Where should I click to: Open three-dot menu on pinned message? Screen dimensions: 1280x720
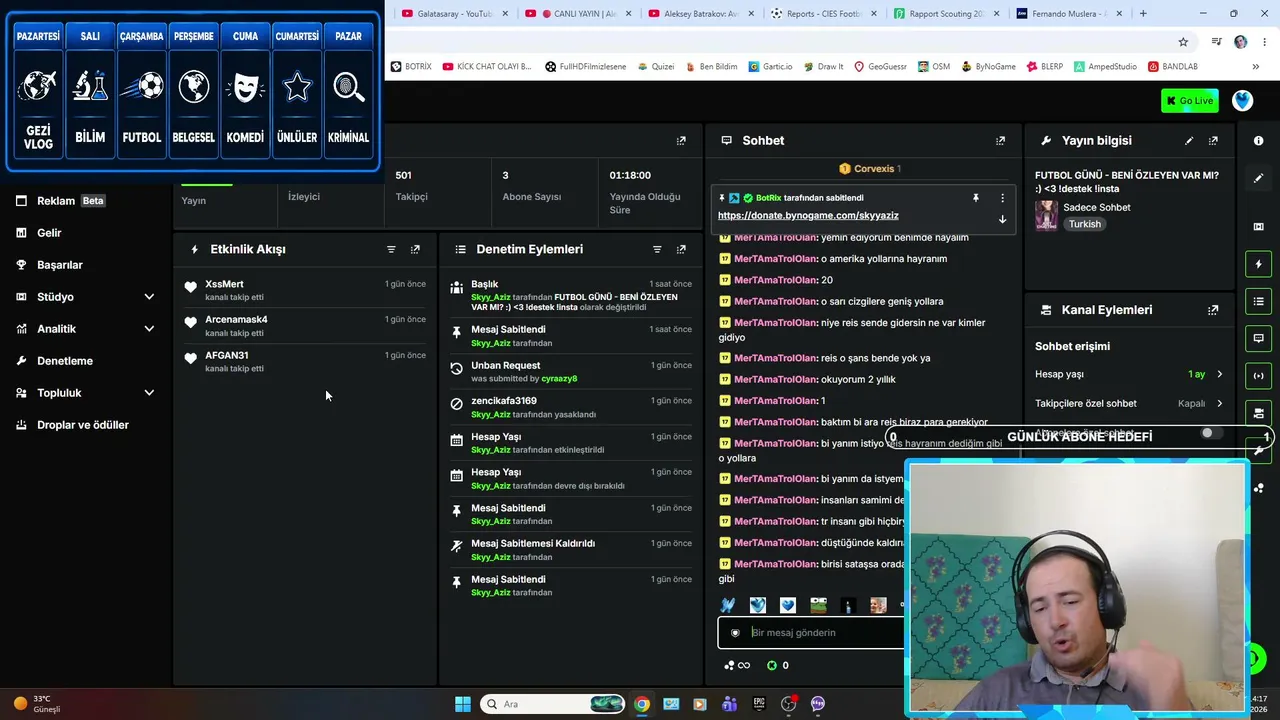tap(1002, 198)
